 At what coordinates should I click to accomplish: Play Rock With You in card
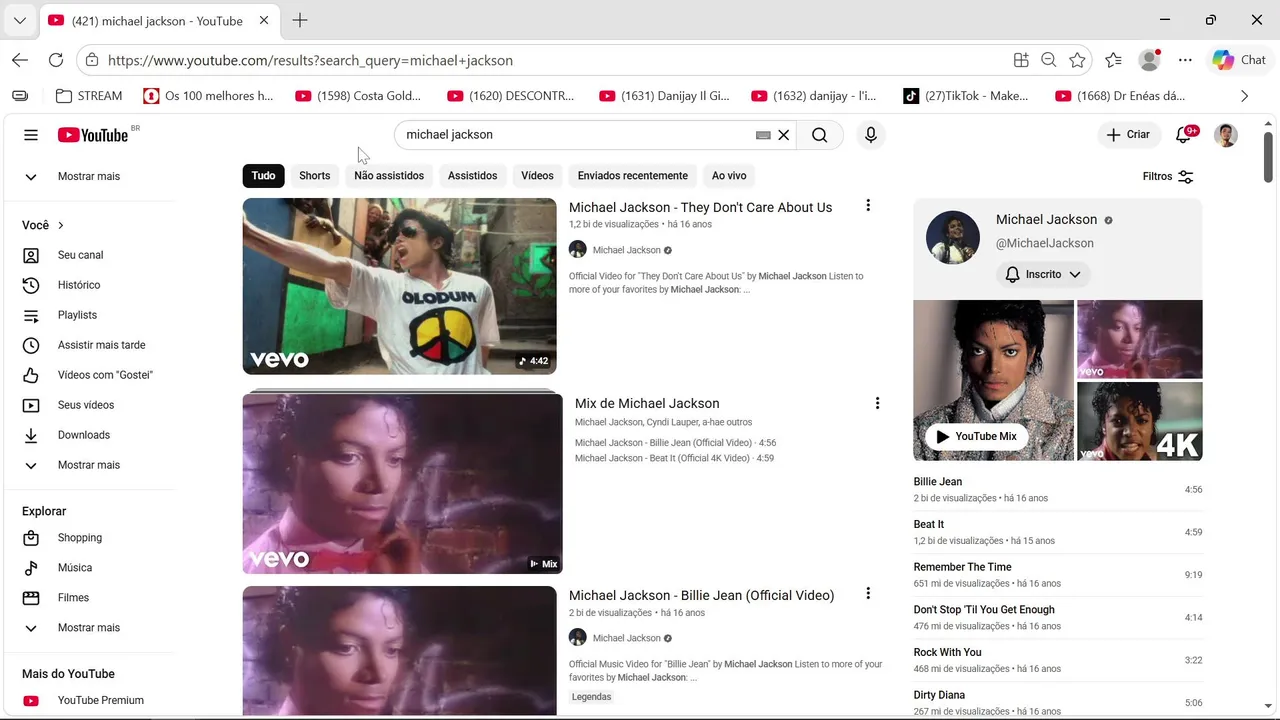(1057, 660)
